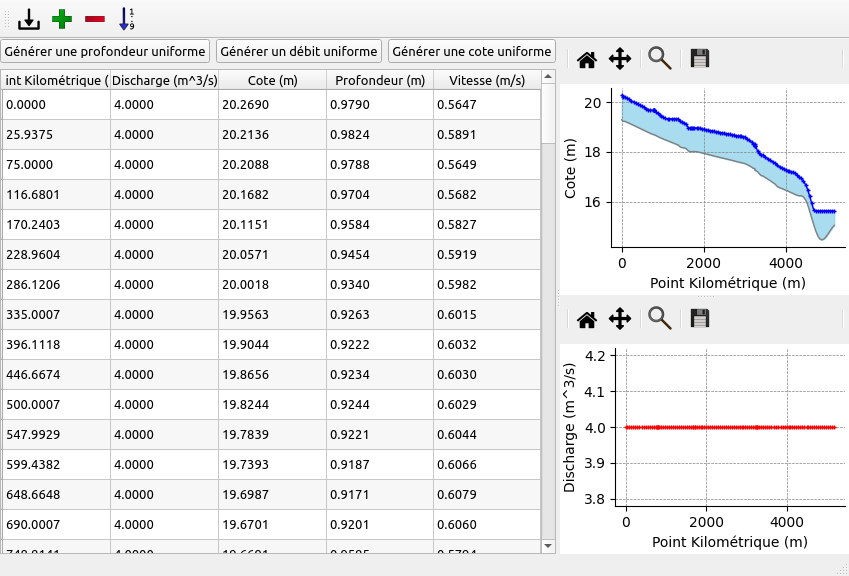
Task: Remove a row with the red minus icon
Action: coord(95,18)
